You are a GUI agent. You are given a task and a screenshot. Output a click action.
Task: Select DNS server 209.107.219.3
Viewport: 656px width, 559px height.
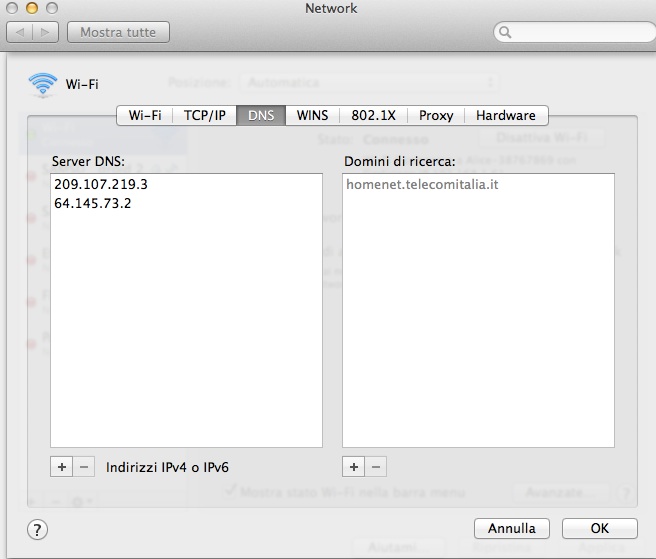pyautogui.click(x=101, y=185)
